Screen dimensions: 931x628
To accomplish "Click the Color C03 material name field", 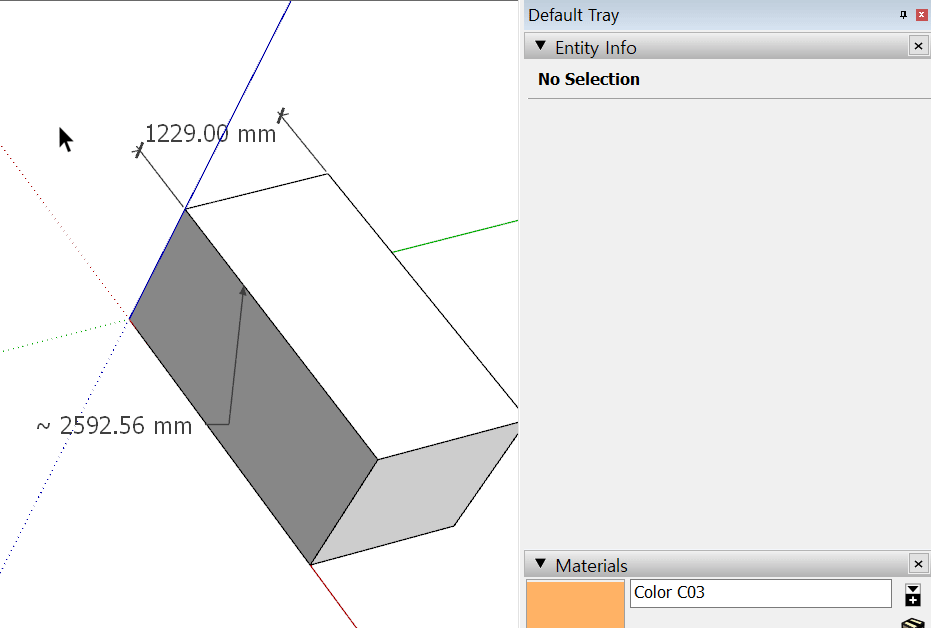I will coord(761,593).
